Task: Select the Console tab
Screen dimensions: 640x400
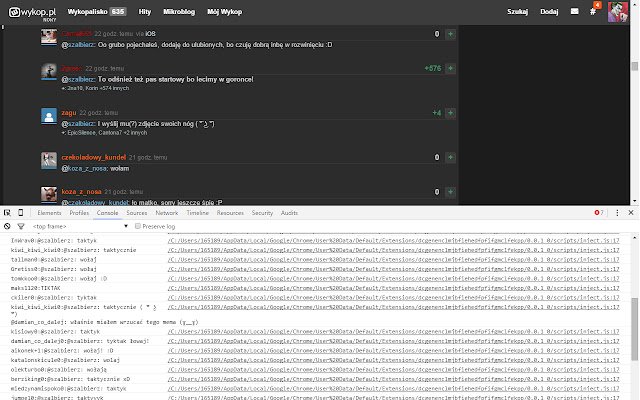Action: [107, 213]
